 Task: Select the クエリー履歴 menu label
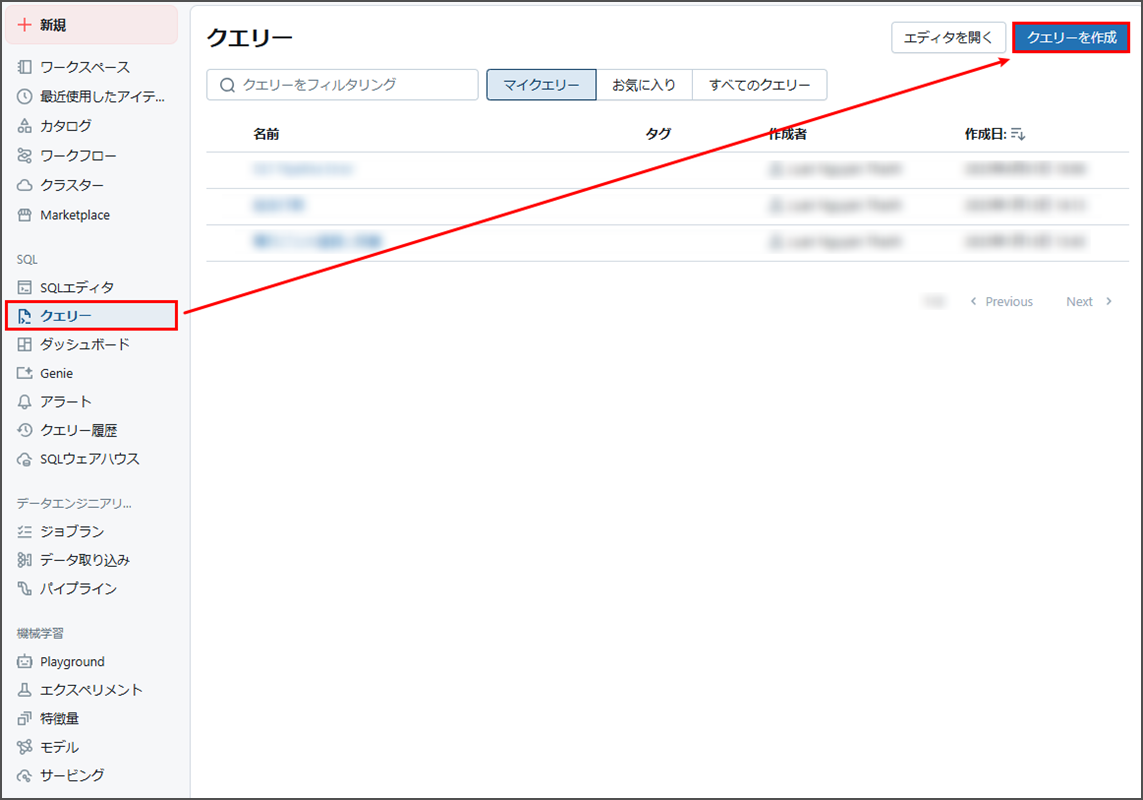(79, 430)
